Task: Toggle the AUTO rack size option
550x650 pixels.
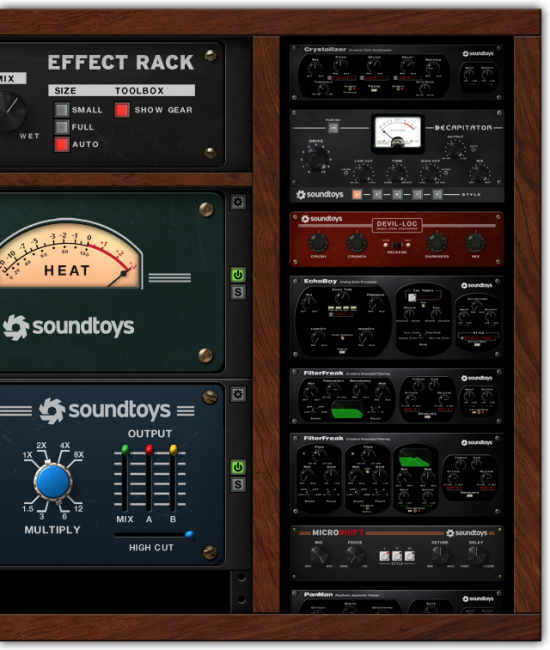Action: pos(62,144)
